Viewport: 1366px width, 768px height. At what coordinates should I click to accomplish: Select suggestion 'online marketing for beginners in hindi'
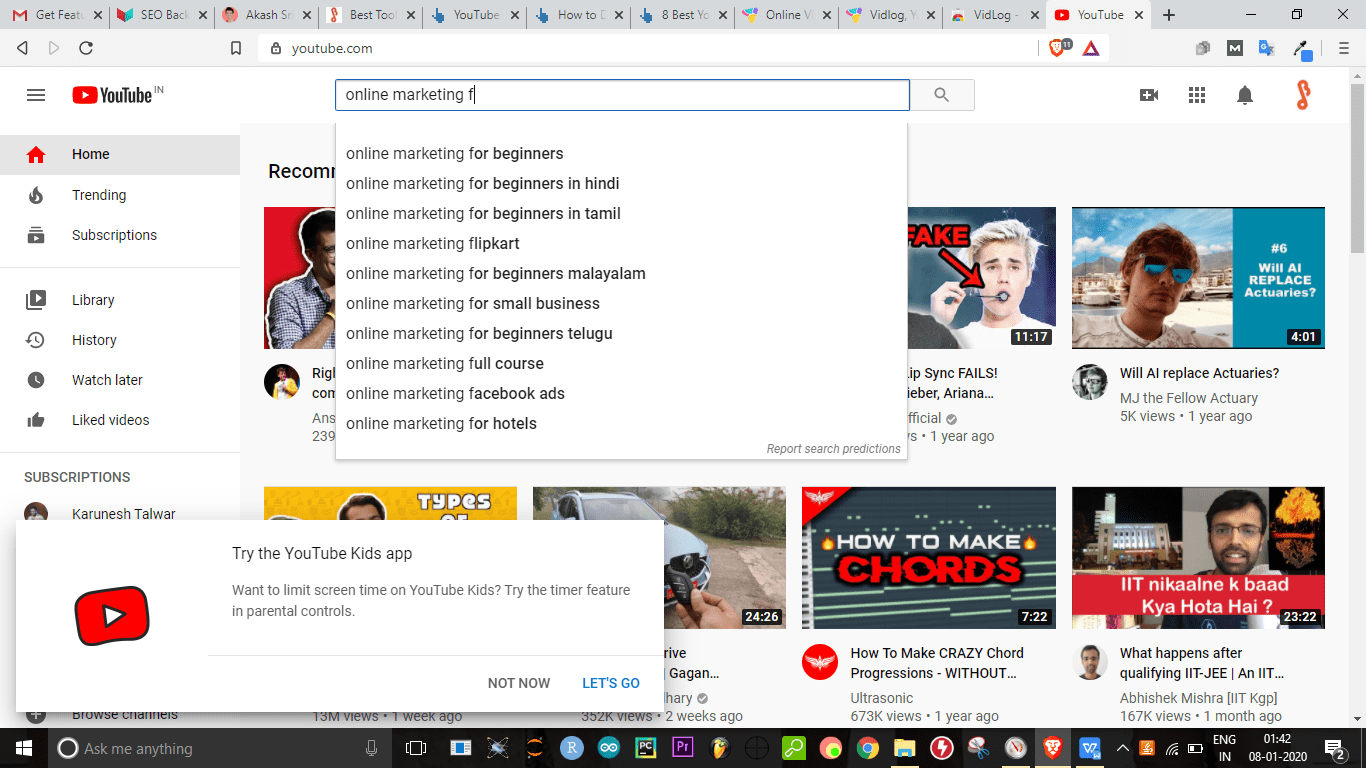tap(621, 183)
